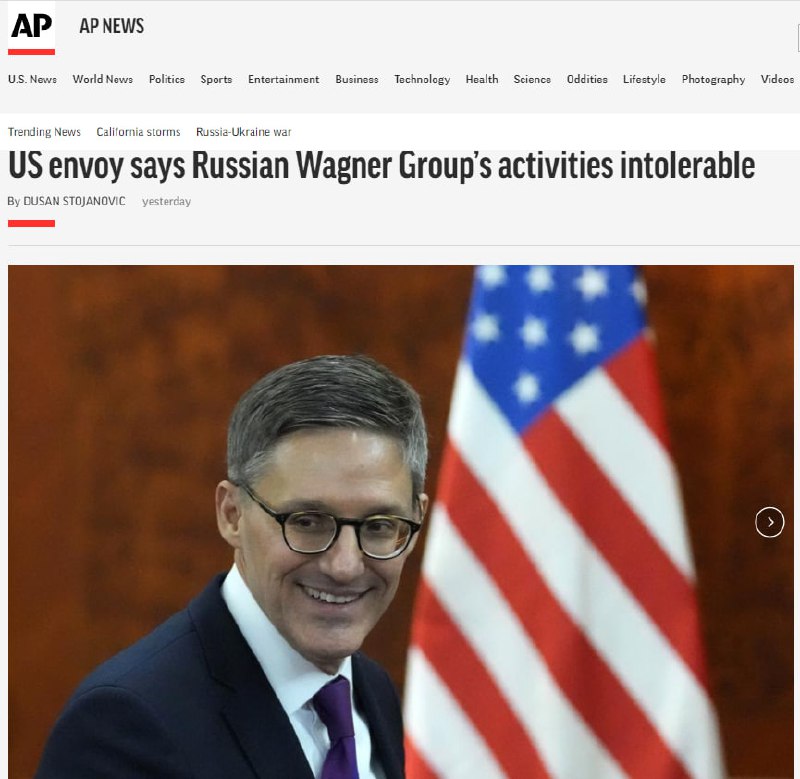The image size is (800, 779).
Task: Open the Photography section
Action: pyautogui.click(x=713, y=79)
